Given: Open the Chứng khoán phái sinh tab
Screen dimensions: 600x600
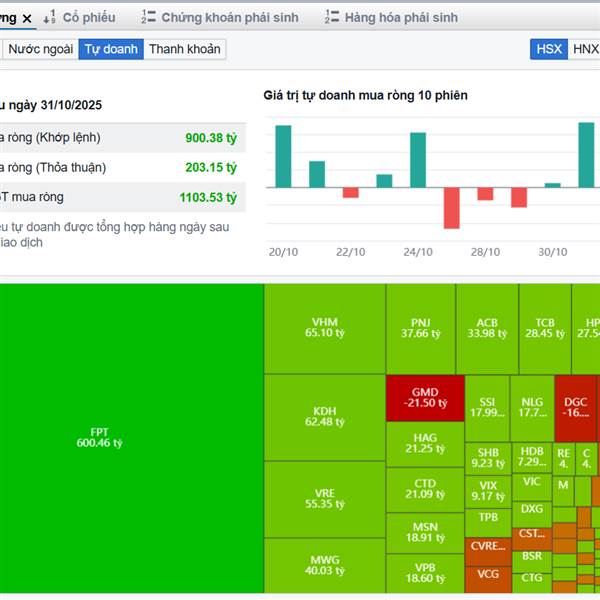Looking at the screenshot, I should (230, 17).
